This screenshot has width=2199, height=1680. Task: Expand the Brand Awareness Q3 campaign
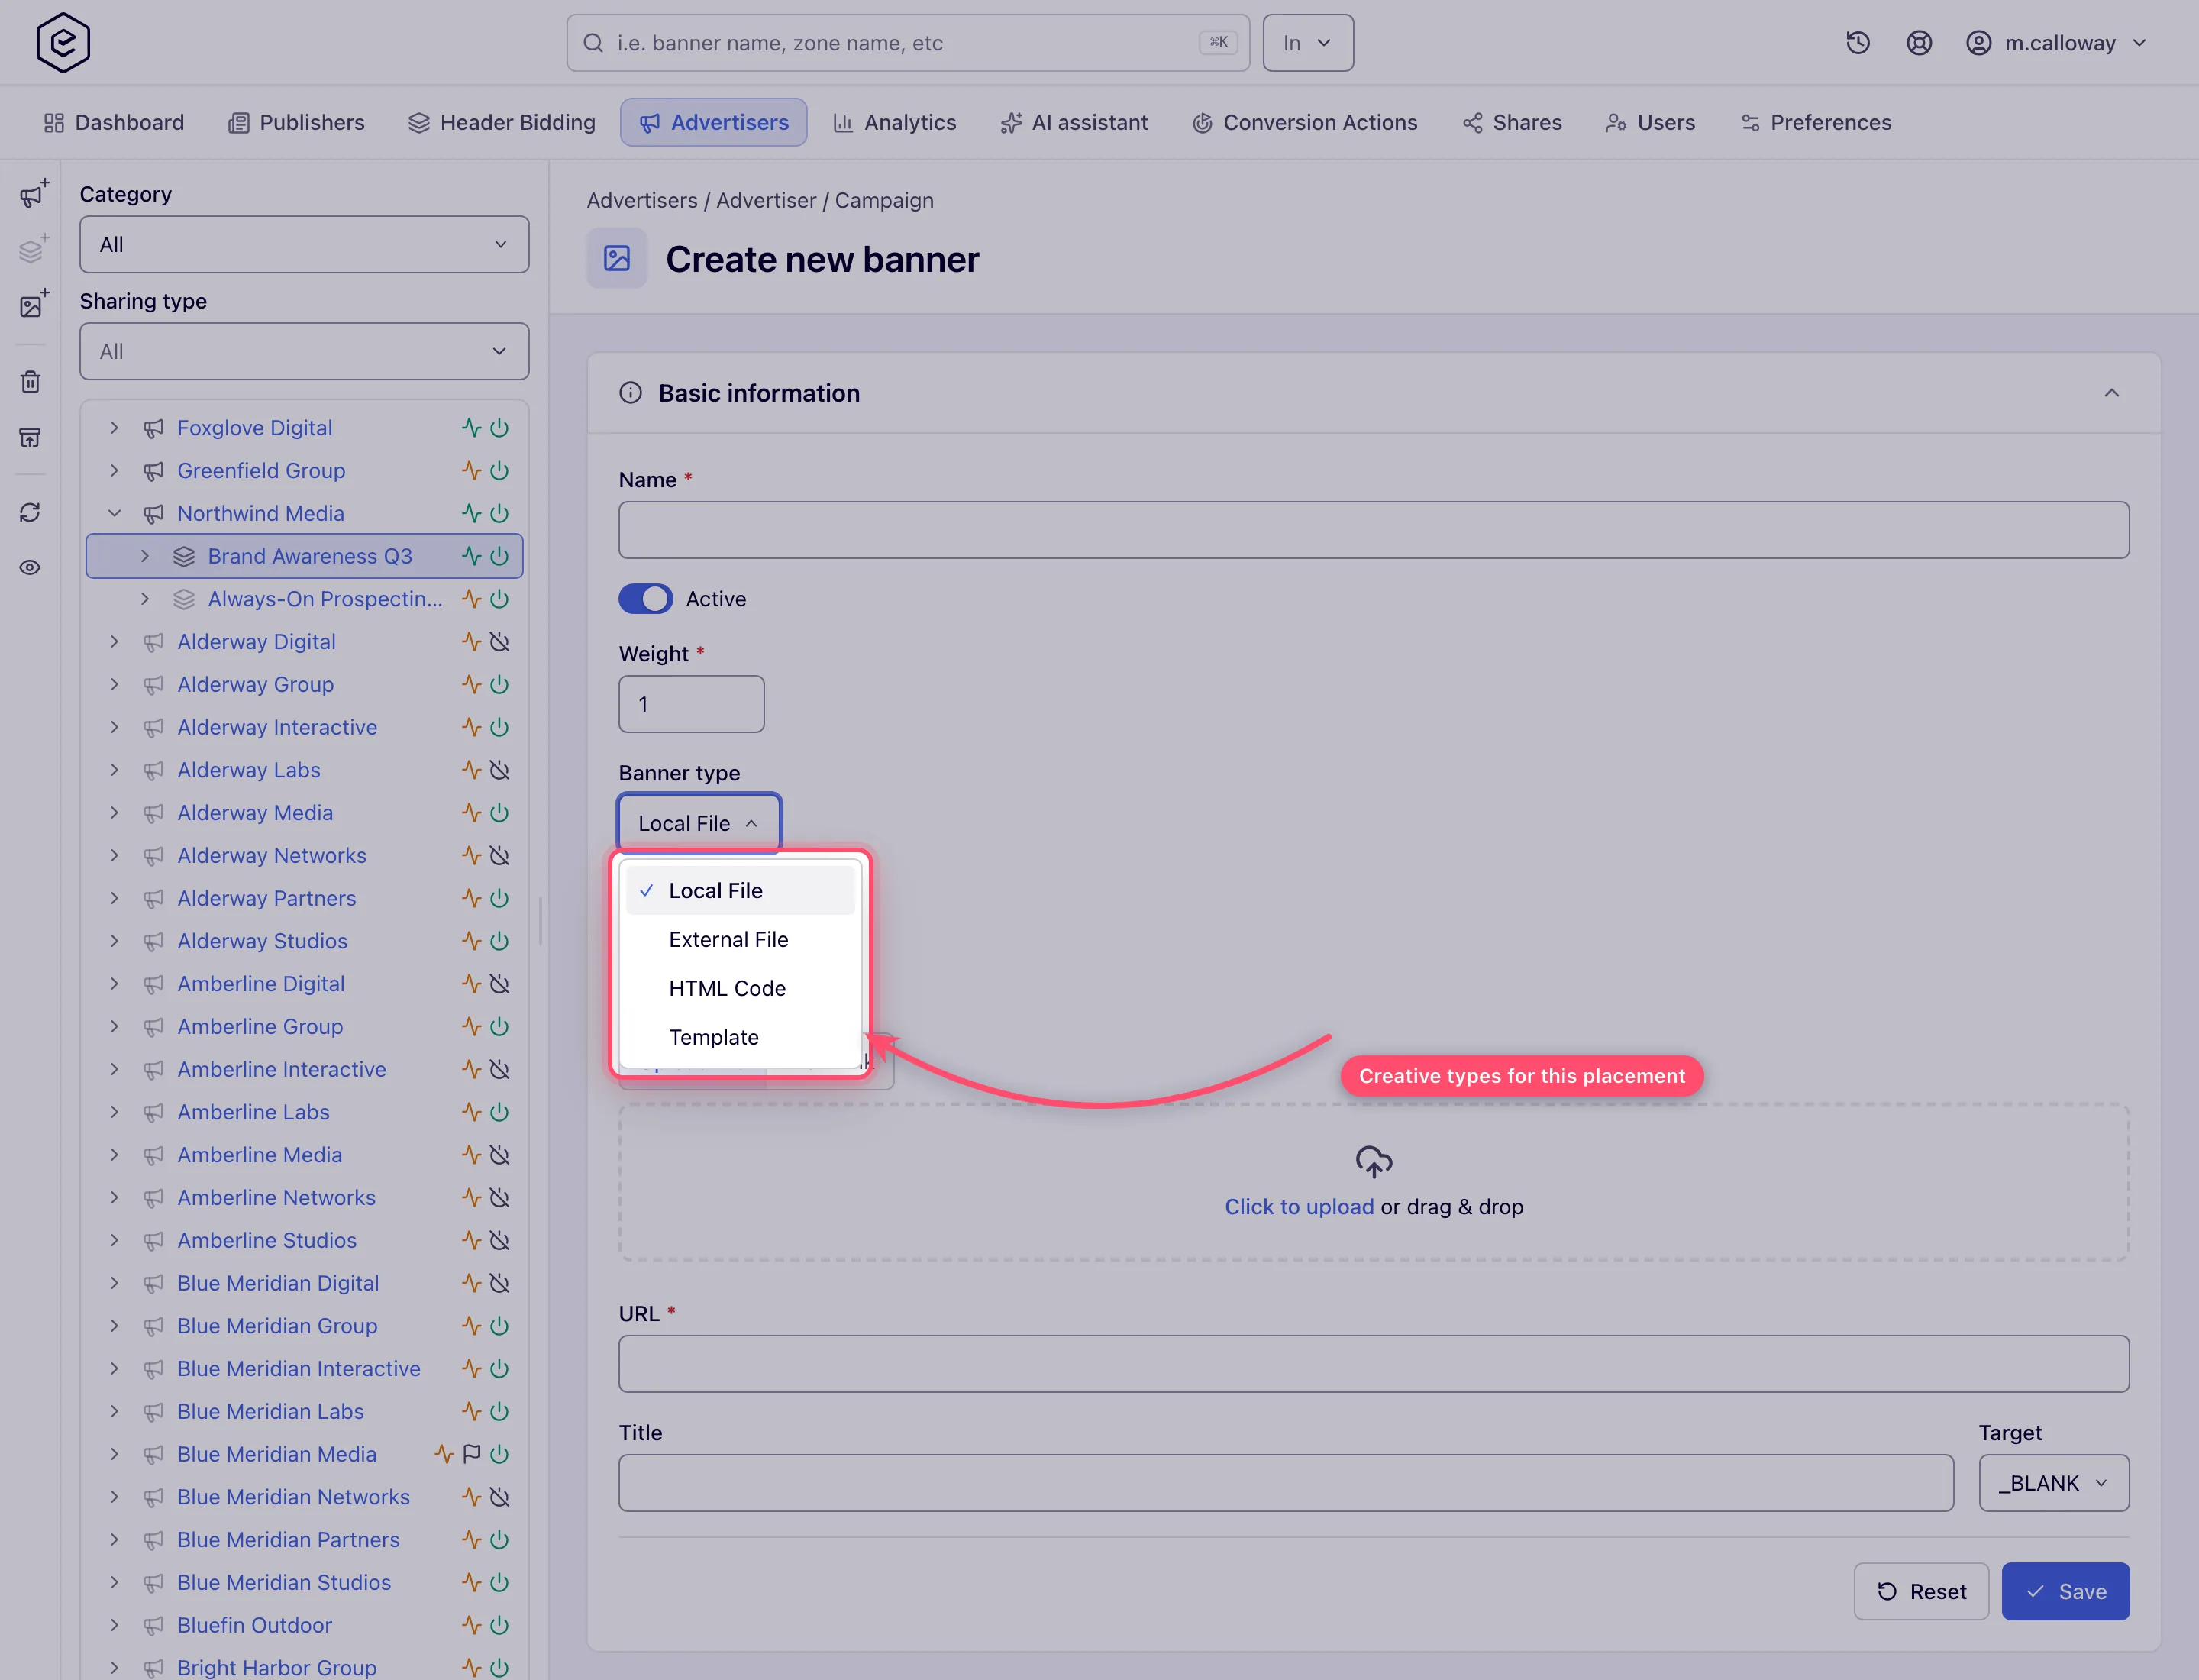tap(145, 556)
